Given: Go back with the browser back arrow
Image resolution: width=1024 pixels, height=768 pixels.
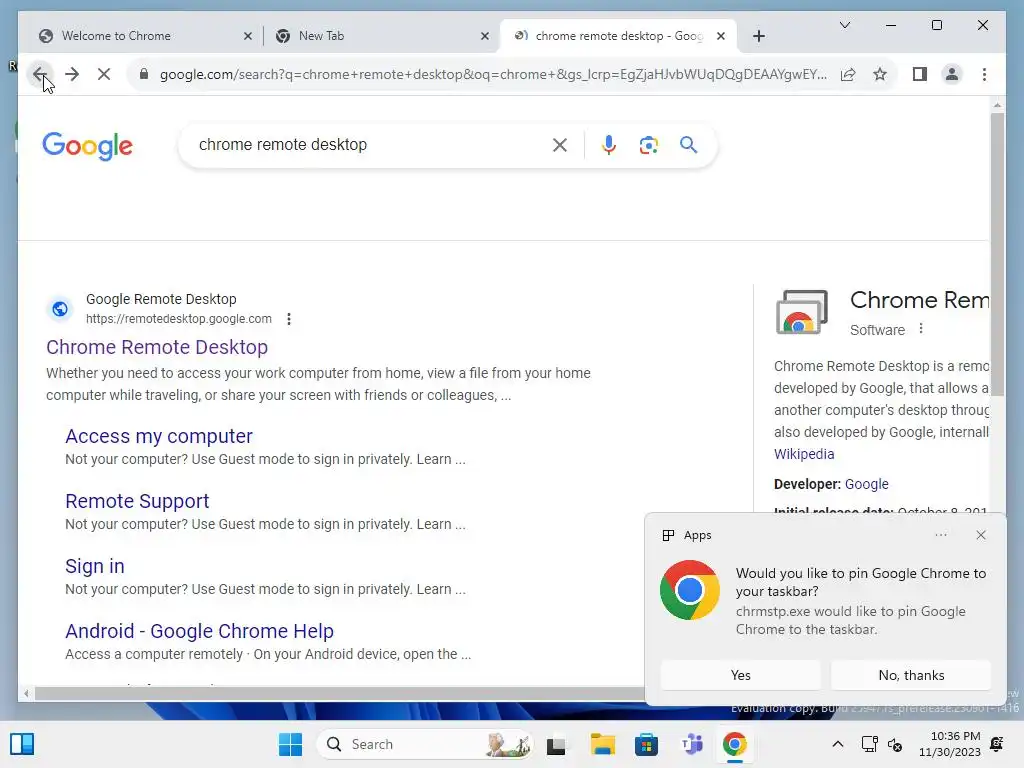Looking at the screenshot, I should (x=39, y=74).
